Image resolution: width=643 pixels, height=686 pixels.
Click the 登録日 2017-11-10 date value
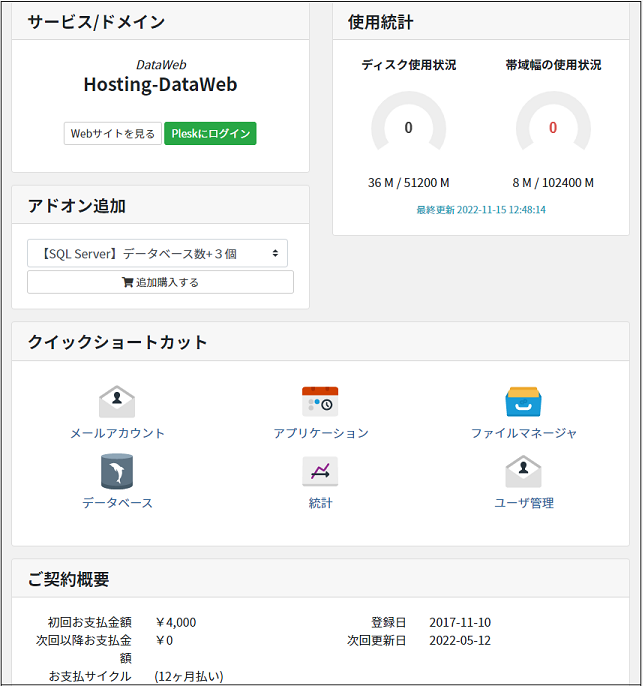460,623
